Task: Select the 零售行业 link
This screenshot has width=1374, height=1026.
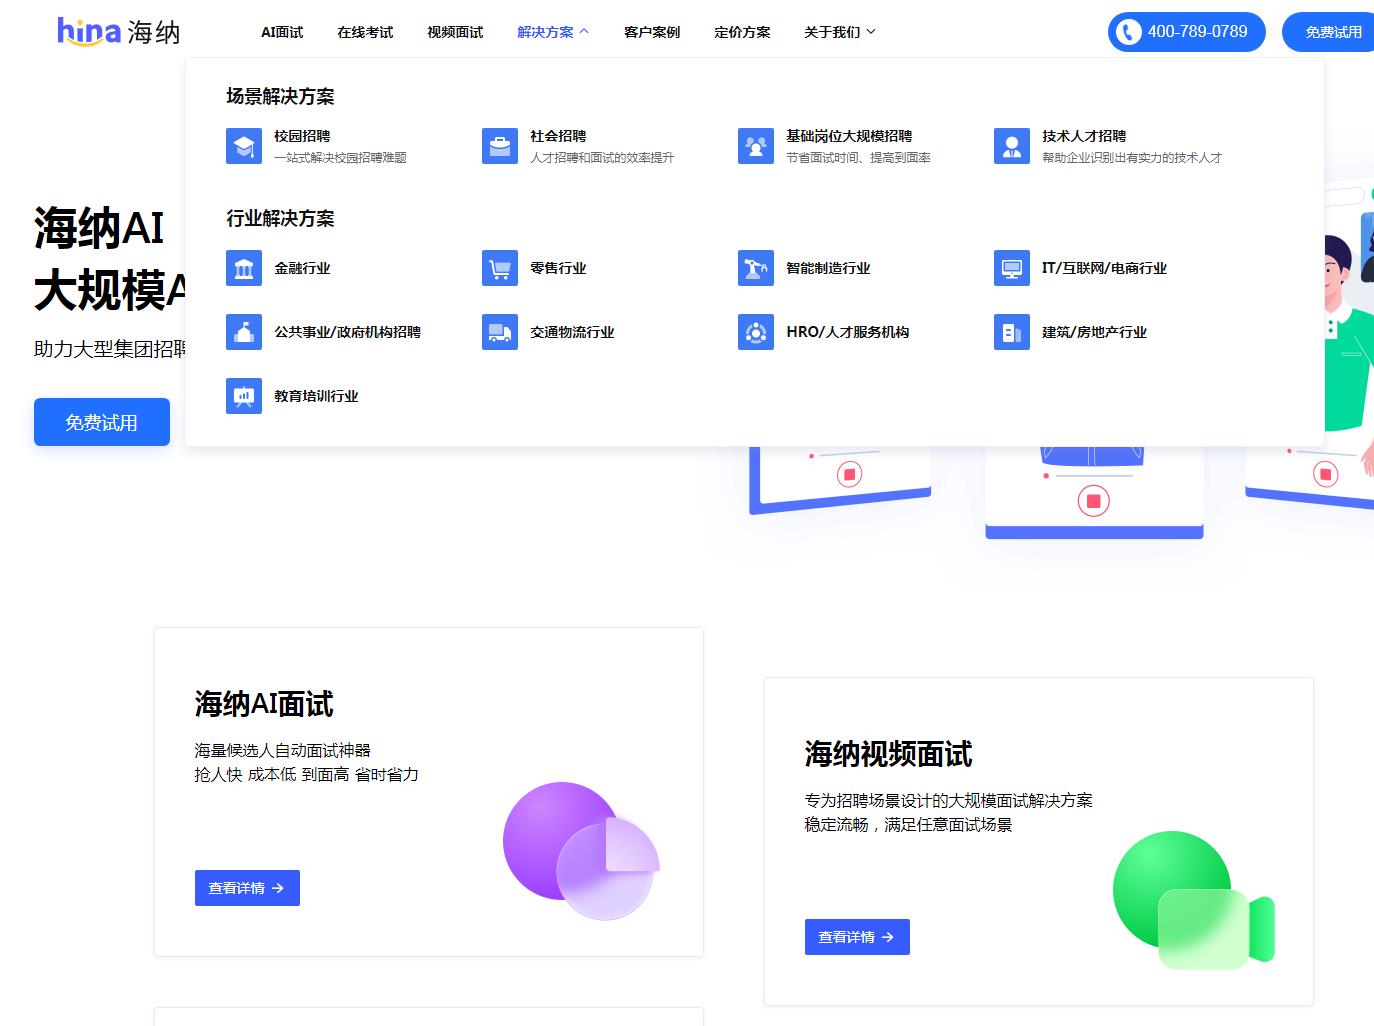Action: tap(558, 268)
